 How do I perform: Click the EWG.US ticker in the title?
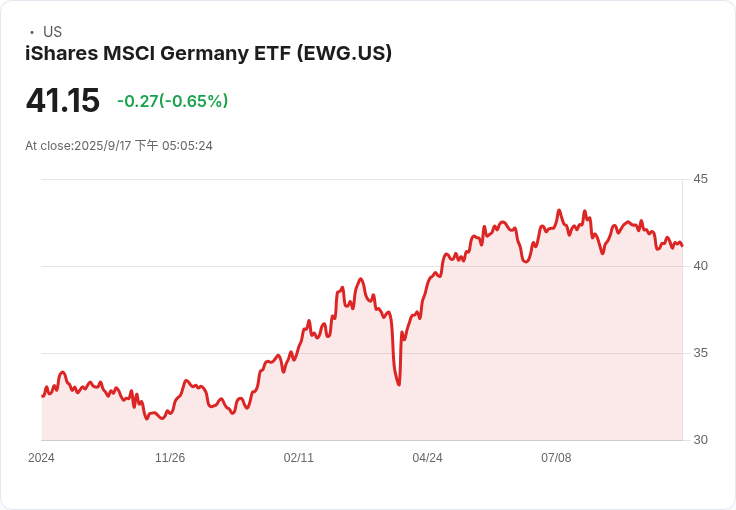click(x=345, y=53)
